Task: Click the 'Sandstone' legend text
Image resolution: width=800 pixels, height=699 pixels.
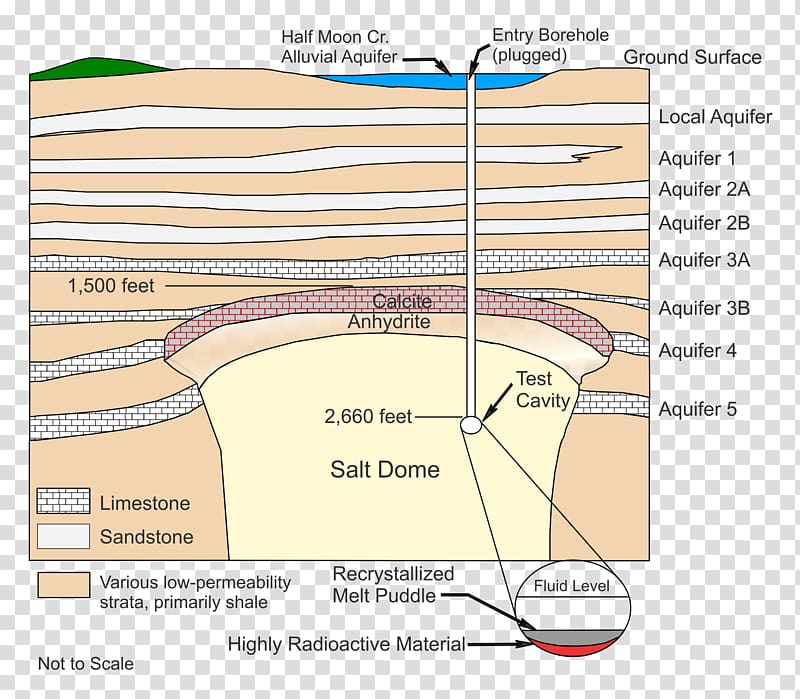Action: tap(146, 537)
